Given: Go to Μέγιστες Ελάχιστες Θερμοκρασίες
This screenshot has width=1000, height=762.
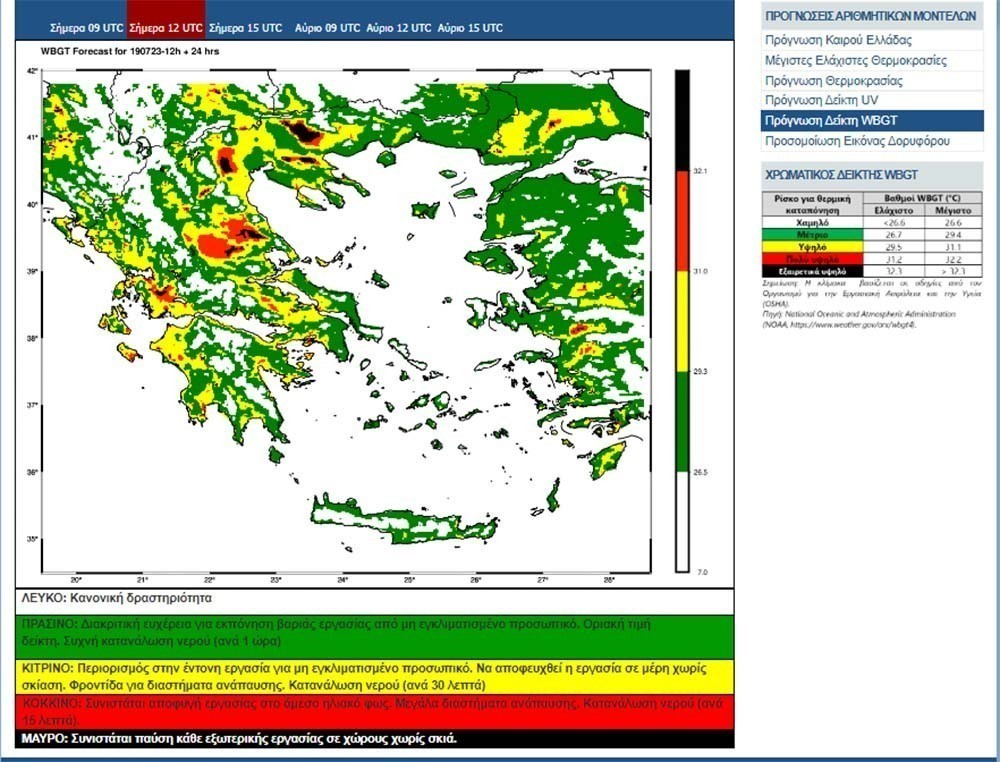Looking at the screenshot, I should [855, 61].
